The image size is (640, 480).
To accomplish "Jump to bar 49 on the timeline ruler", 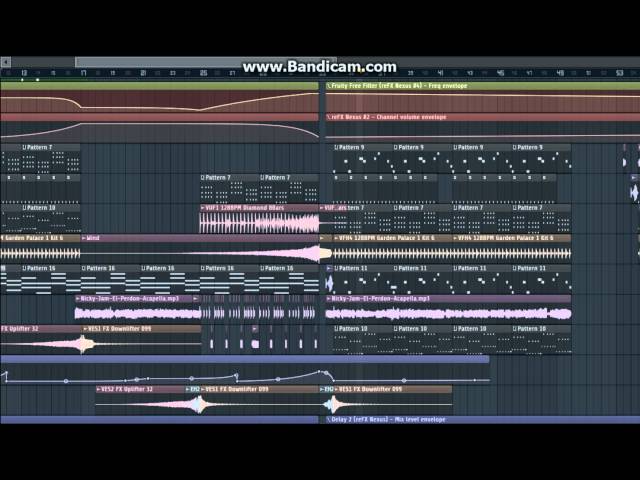I will click(x=560, y=73).
